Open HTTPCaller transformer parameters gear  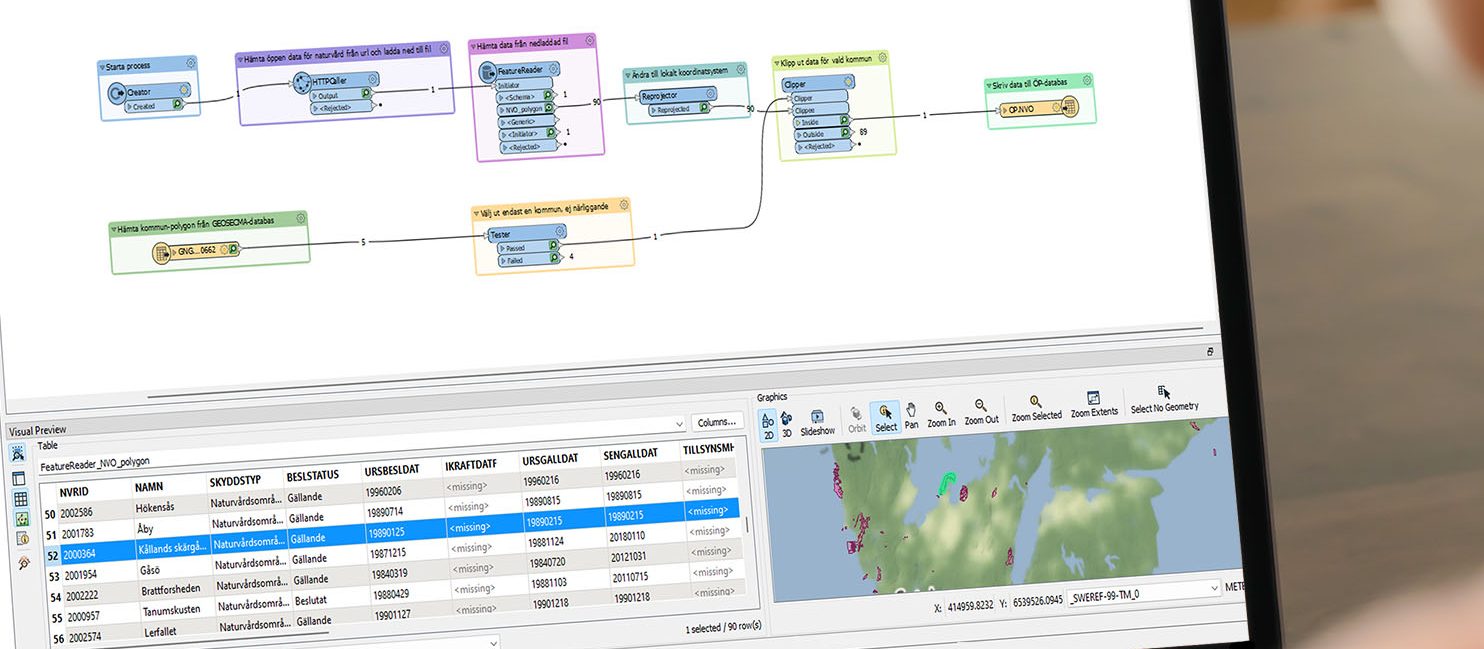pos(372,78)
